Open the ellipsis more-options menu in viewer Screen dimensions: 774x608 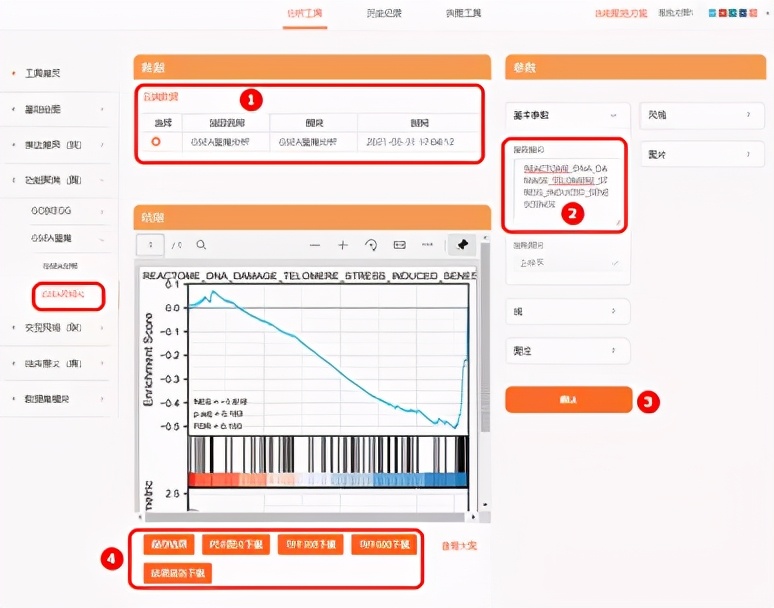click(x=427, y=244)
